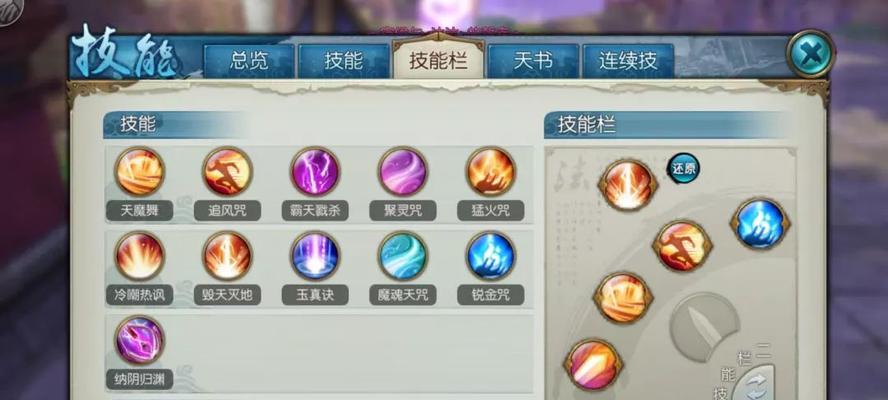Image resolution: width=888 pixels, height=400 pixels.
Task: Select the 魔魂天咒 teal skill icon
Action: 403,256
